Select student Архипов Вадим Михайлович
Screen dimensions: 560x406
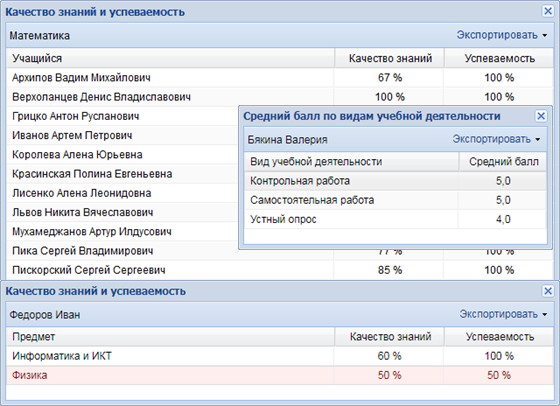[280, 77]
